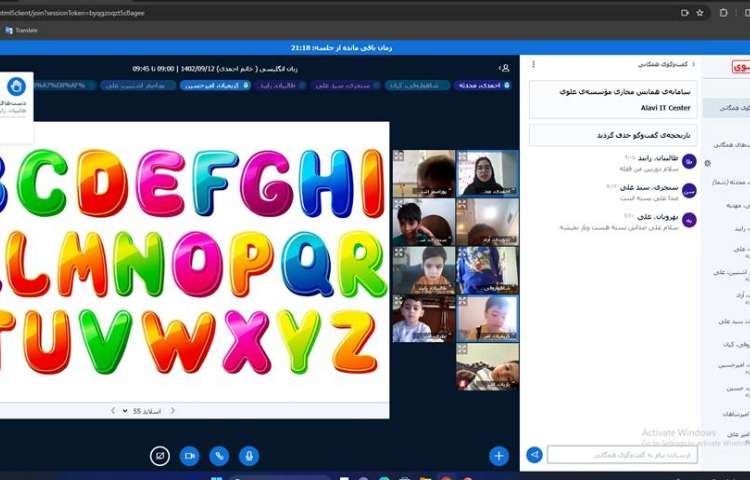Open the slide number dropdown chevron
The width and height of the screenshot is (750, 480).
[x=125, y=411]
